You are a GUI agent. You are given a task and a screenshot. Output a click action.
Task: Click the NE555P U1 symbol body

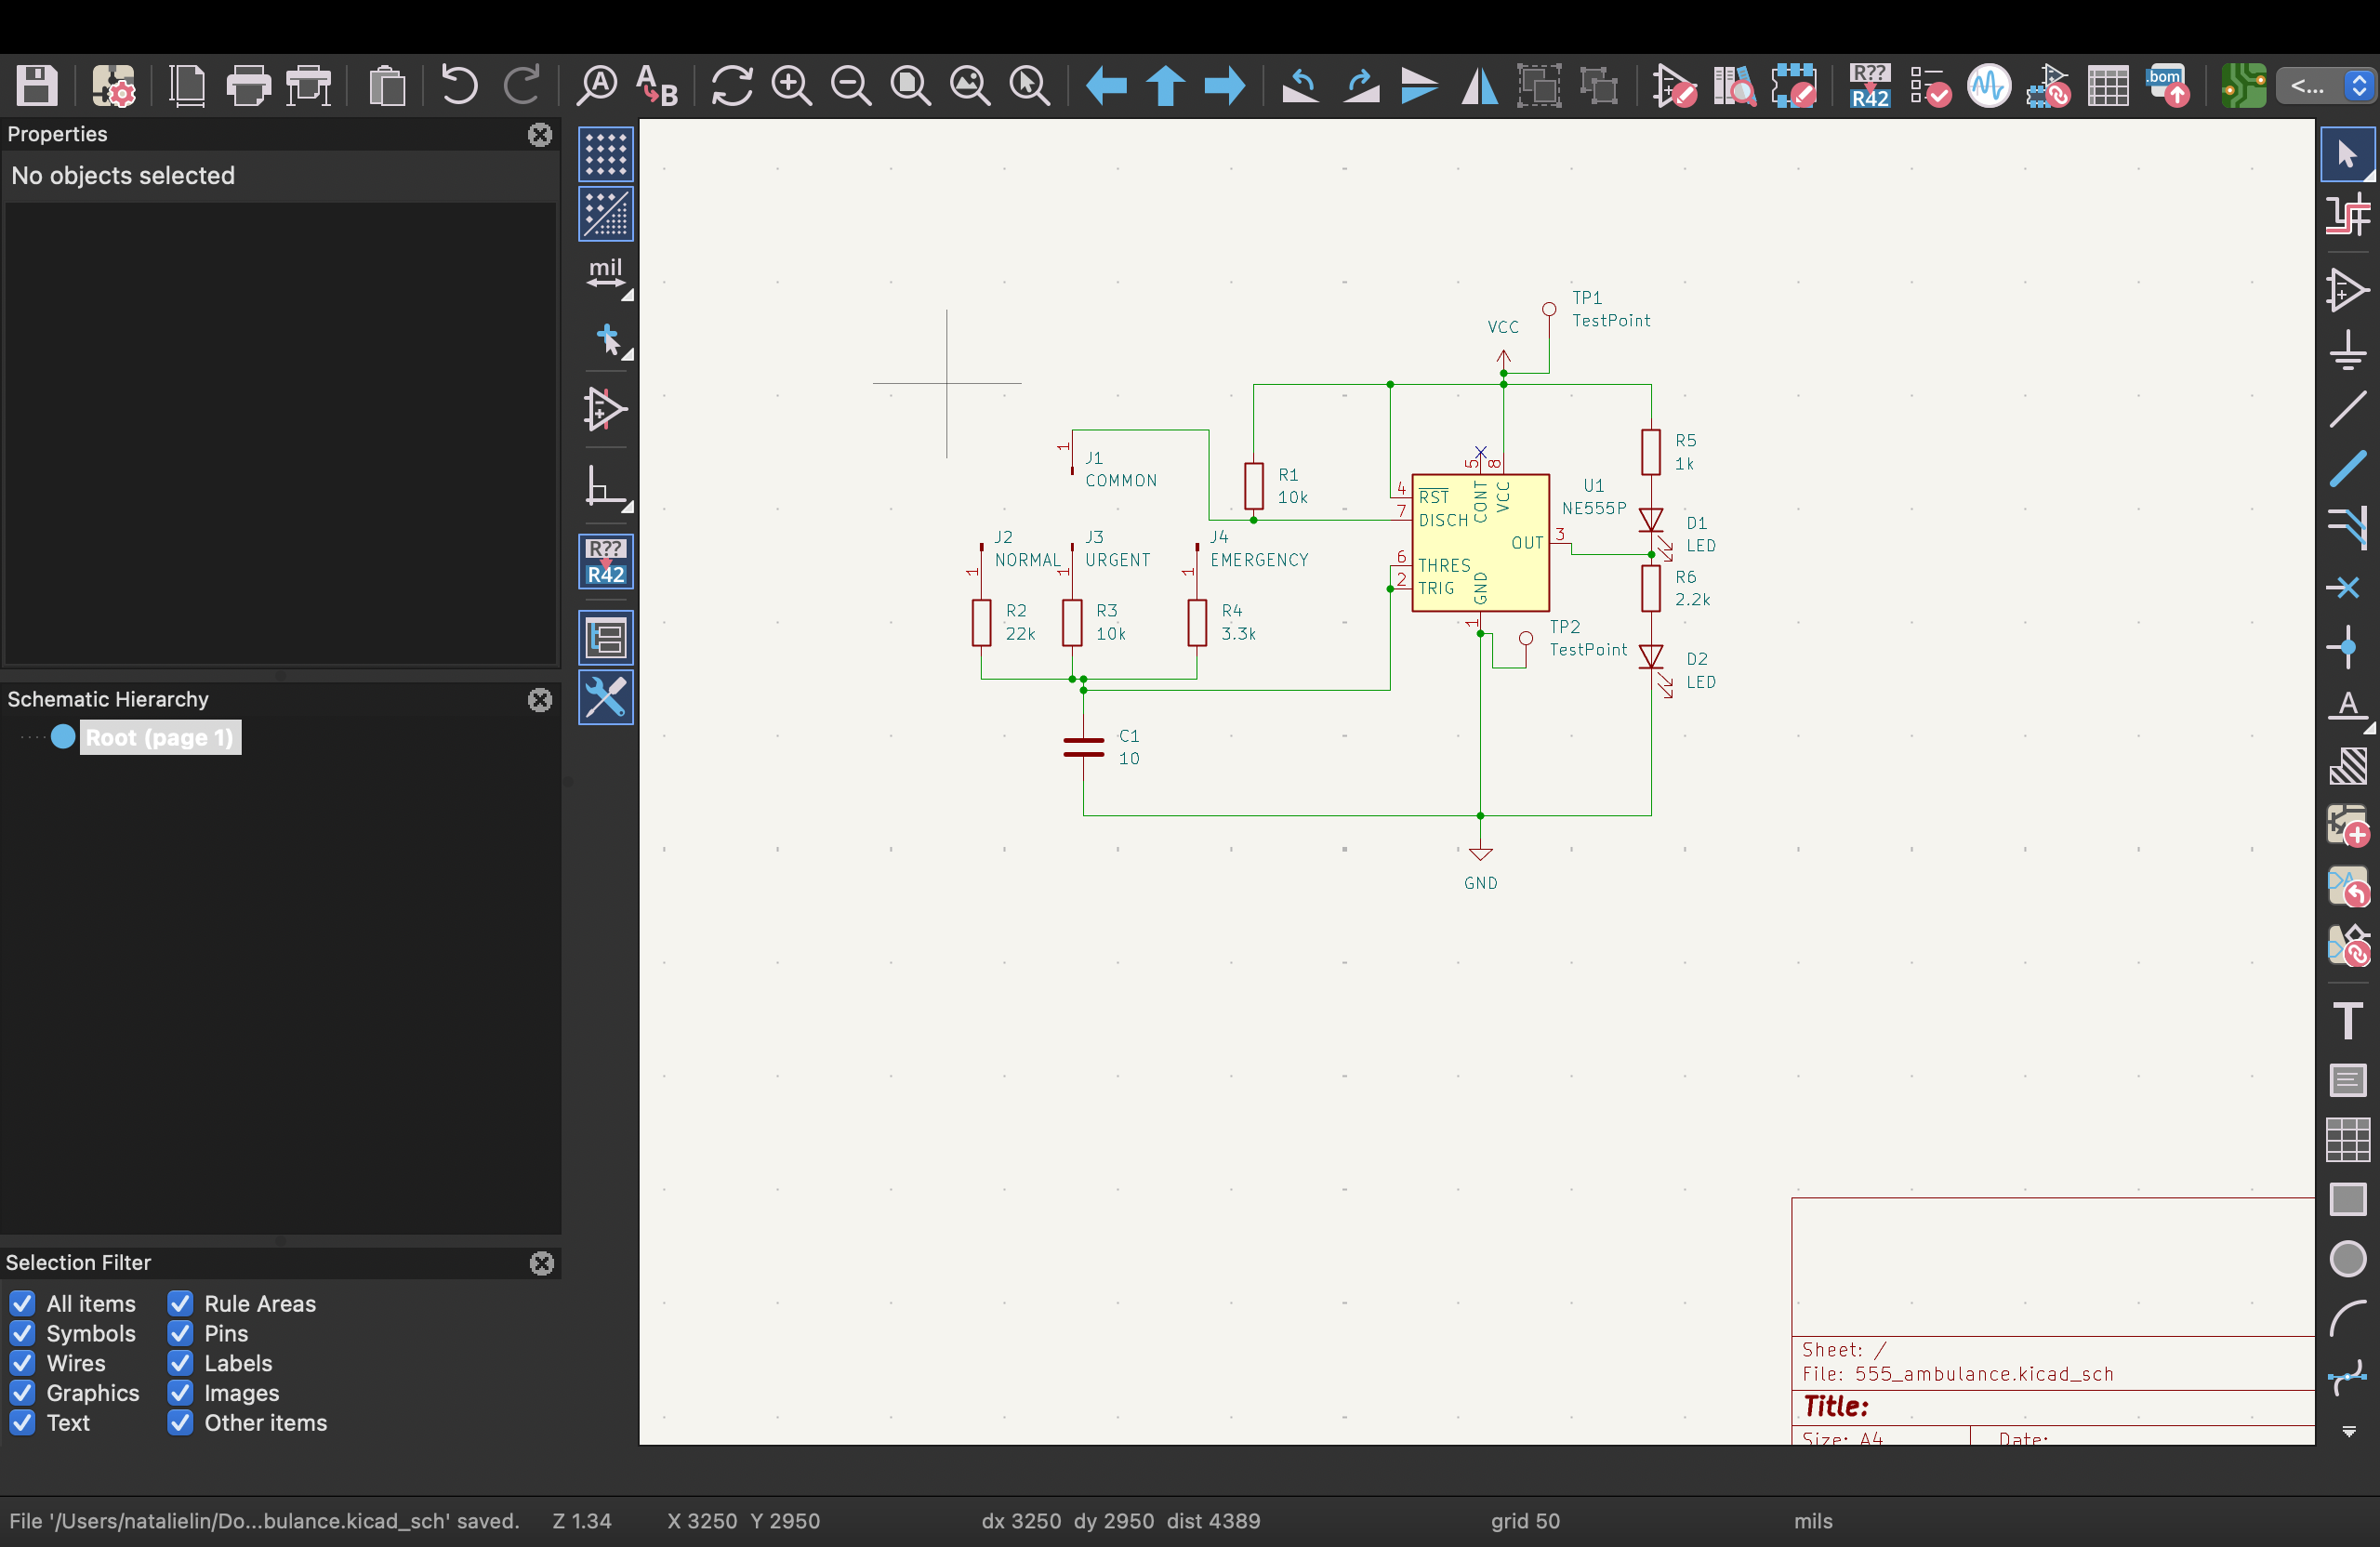[x=1480, y=543]
